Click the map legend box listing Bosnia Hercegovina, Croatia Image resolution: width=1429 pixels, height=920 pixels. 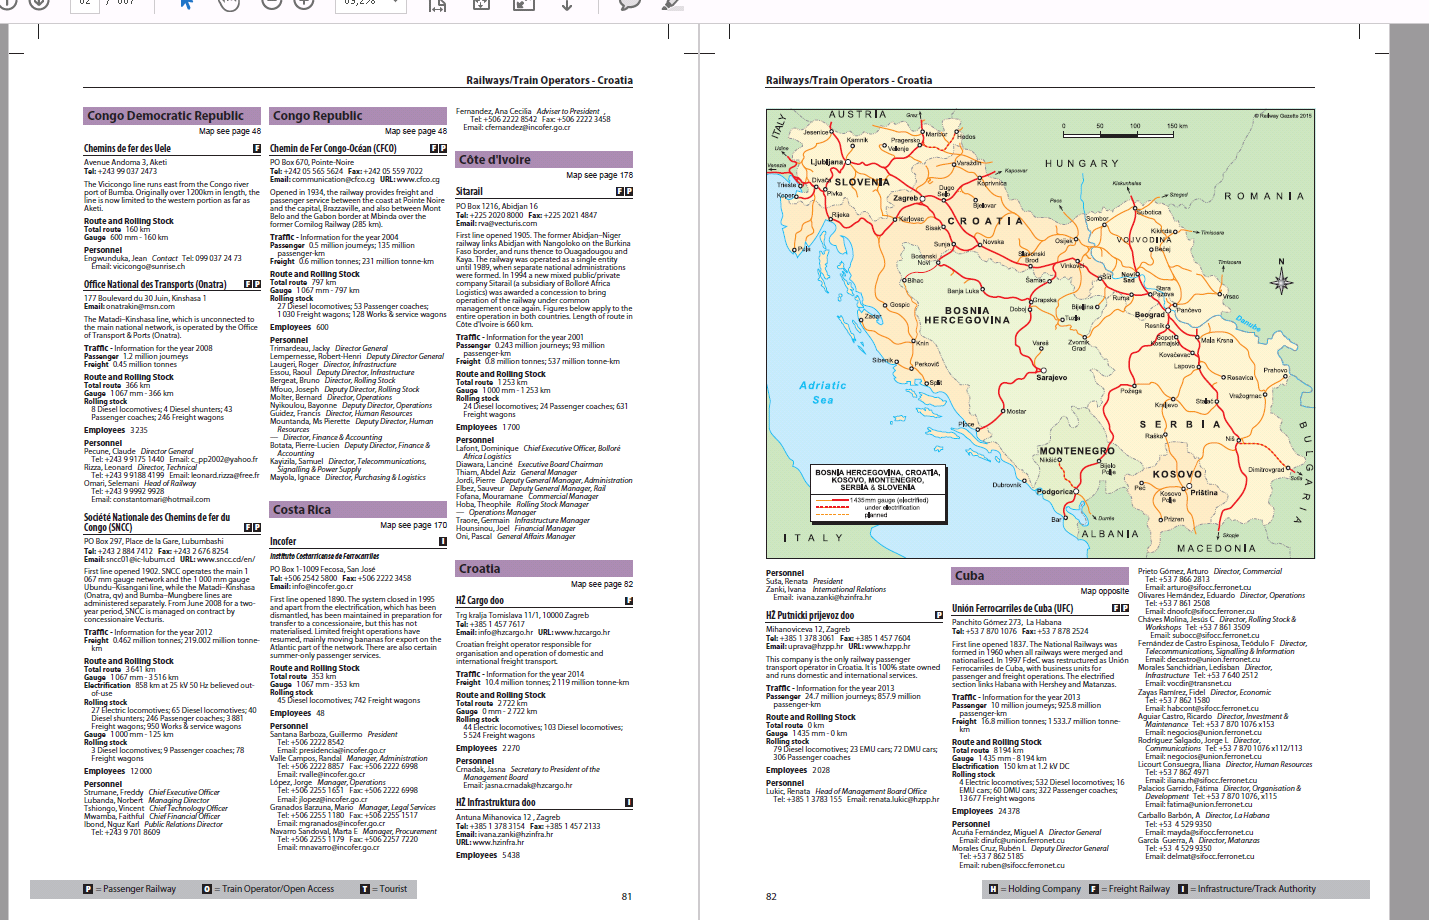tap(877, 493)
